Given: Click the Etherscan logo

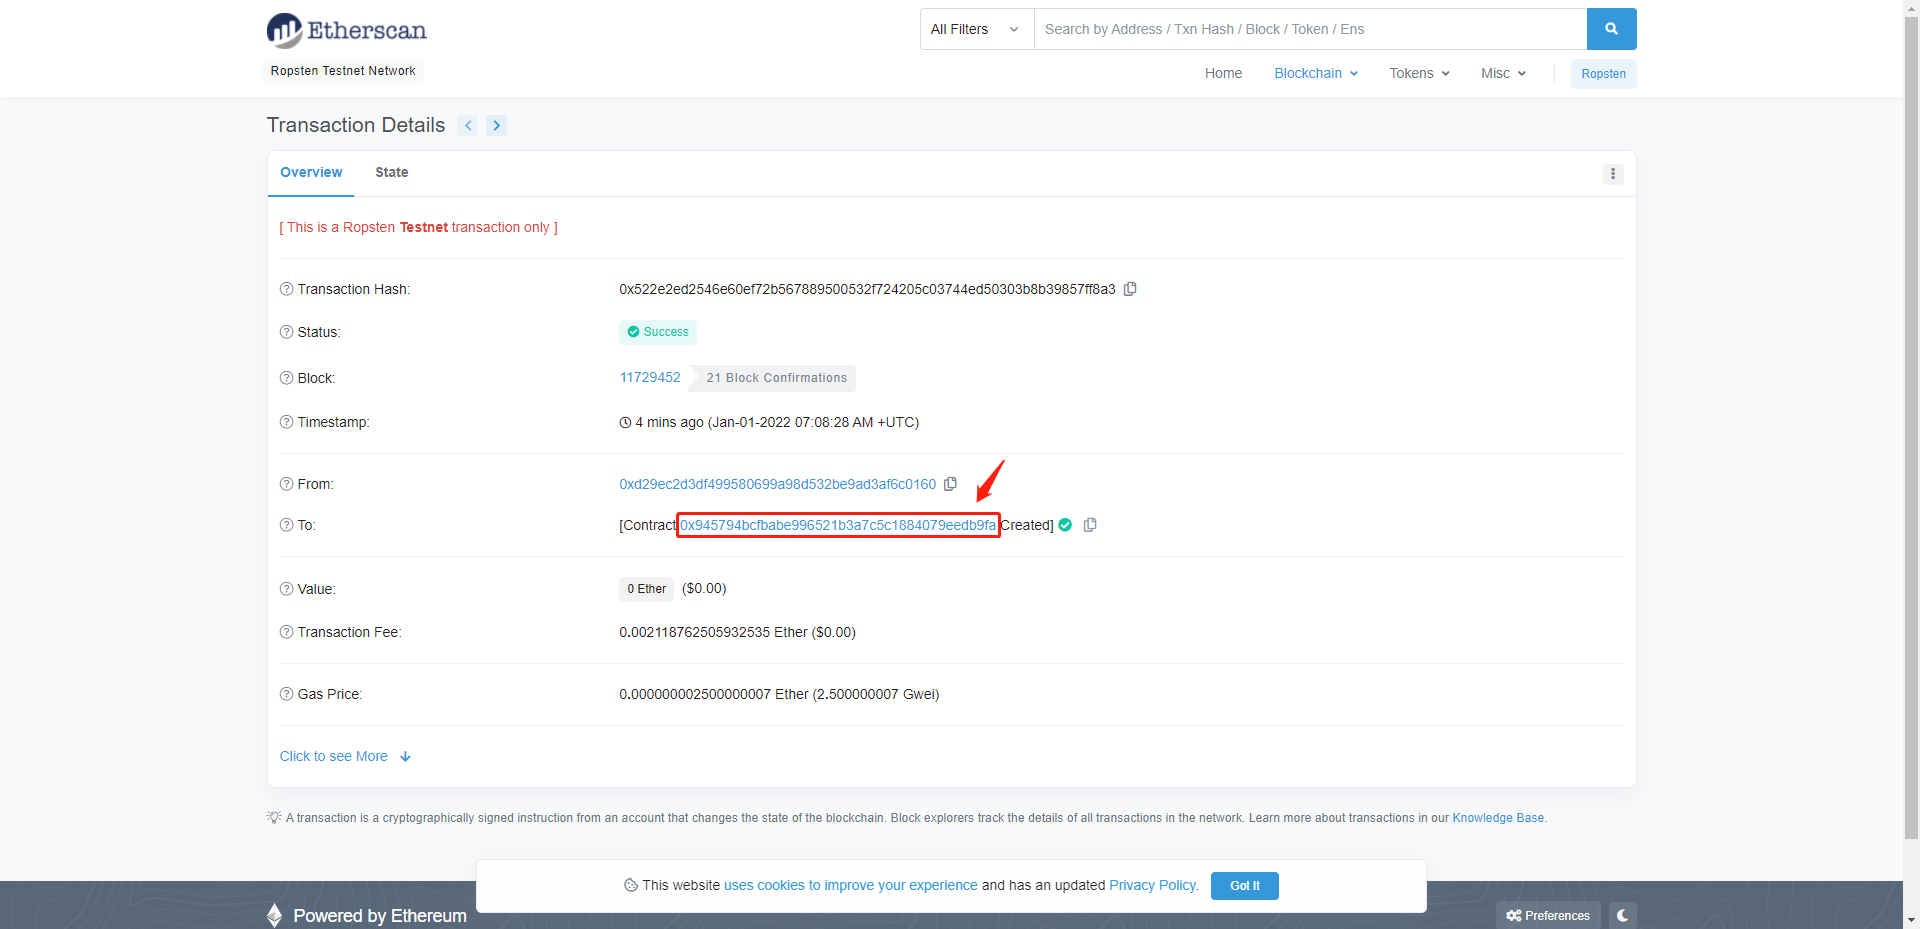Looking at the screenshot, I should (346, 30).
